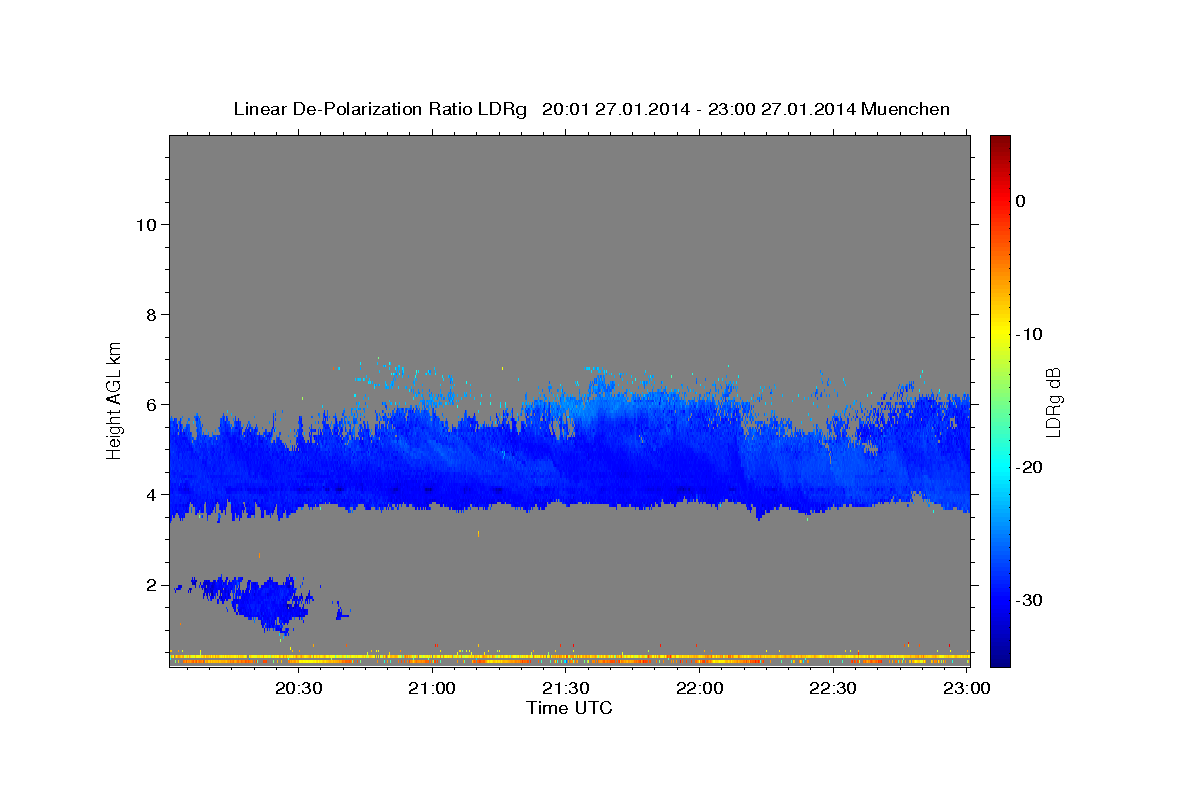
Task: Click the height tick label 8
Action: tap(151, 314)
